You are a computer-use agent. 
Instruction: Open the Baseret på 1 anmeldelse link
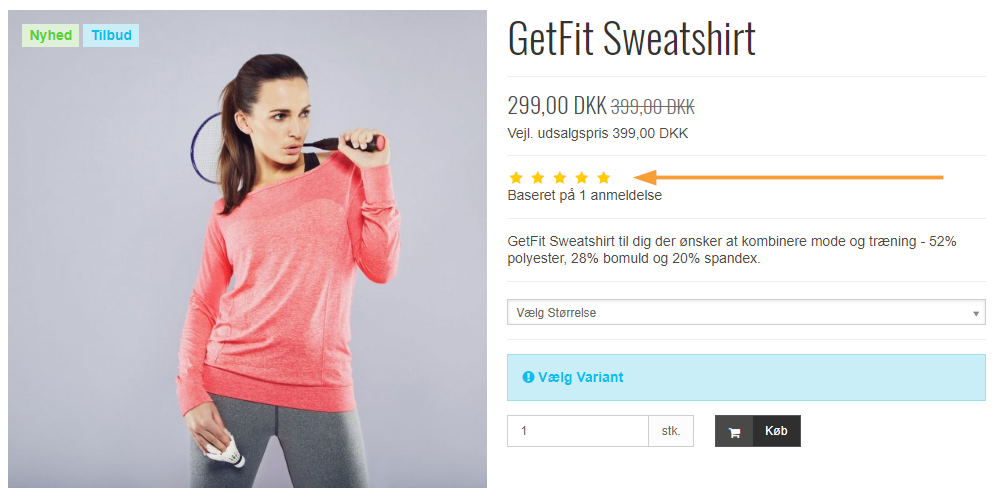point(584,196)
